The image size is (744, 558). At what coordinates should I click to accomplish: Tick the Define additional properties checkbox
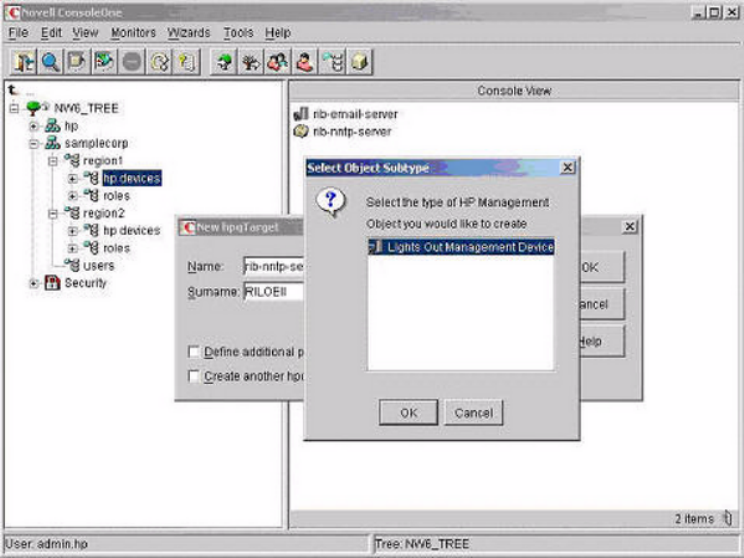click(x=194, y=352)
